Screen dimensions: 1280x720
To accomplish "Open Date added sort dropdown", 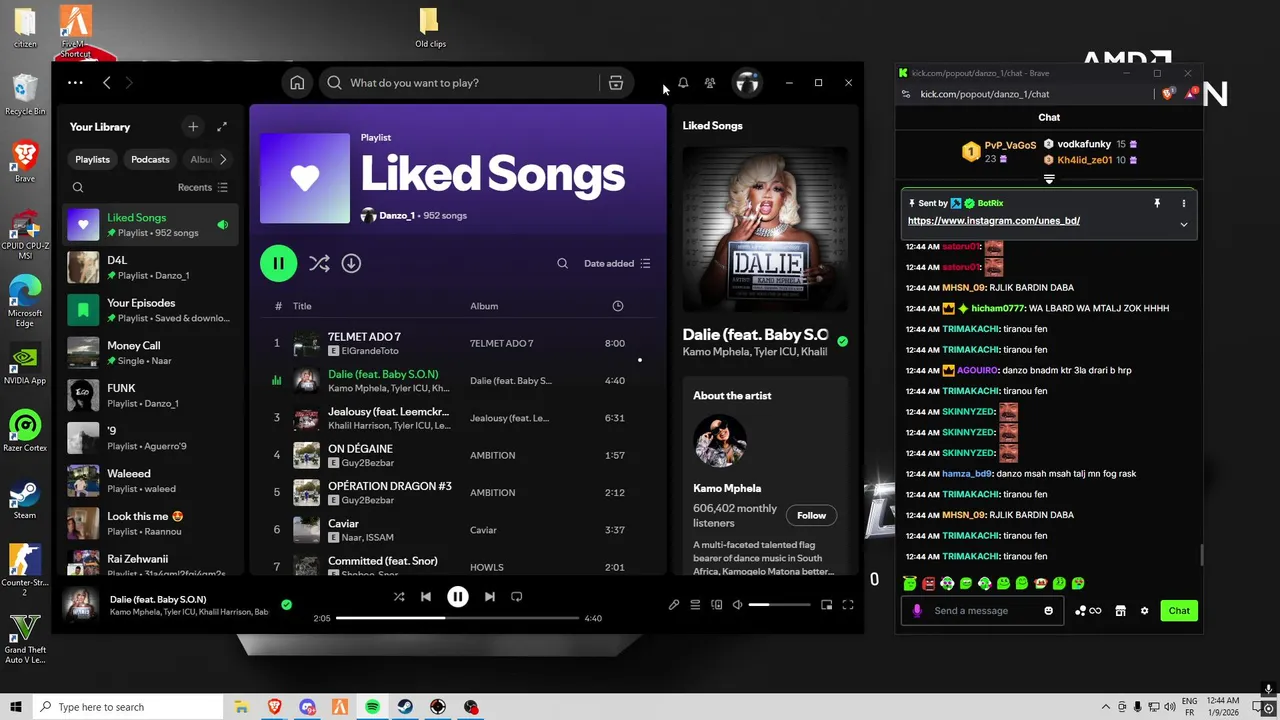I will 617,263.
